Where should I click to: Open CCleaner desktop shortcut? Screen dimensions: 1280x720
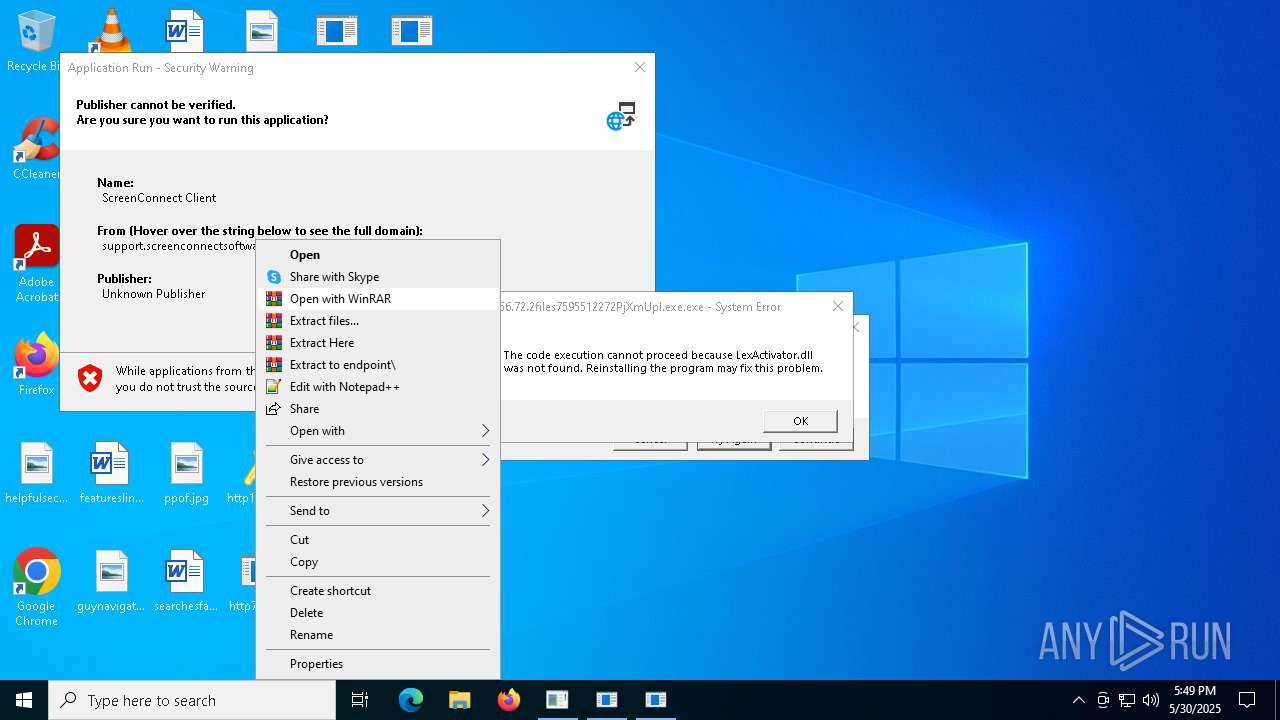pos(36,150)
